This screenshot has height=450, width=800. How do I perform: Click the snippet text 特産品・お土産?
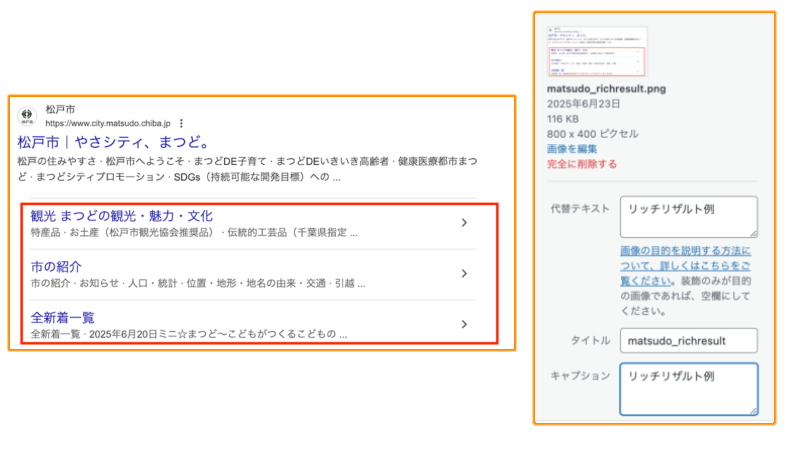[194, 233]
